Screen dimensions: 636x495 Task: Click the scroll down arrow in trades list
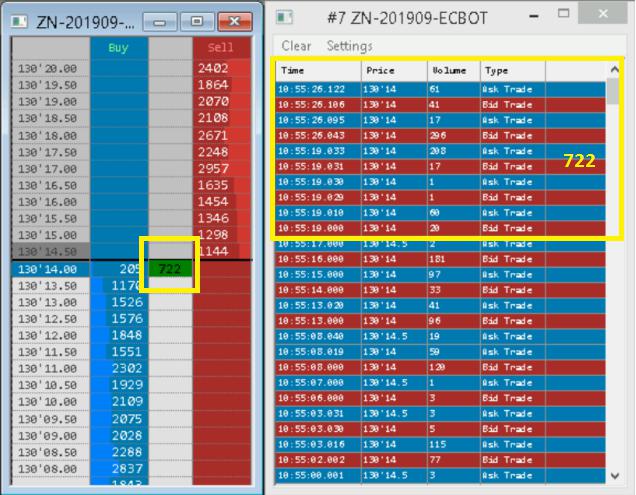[x=615, y=476]
